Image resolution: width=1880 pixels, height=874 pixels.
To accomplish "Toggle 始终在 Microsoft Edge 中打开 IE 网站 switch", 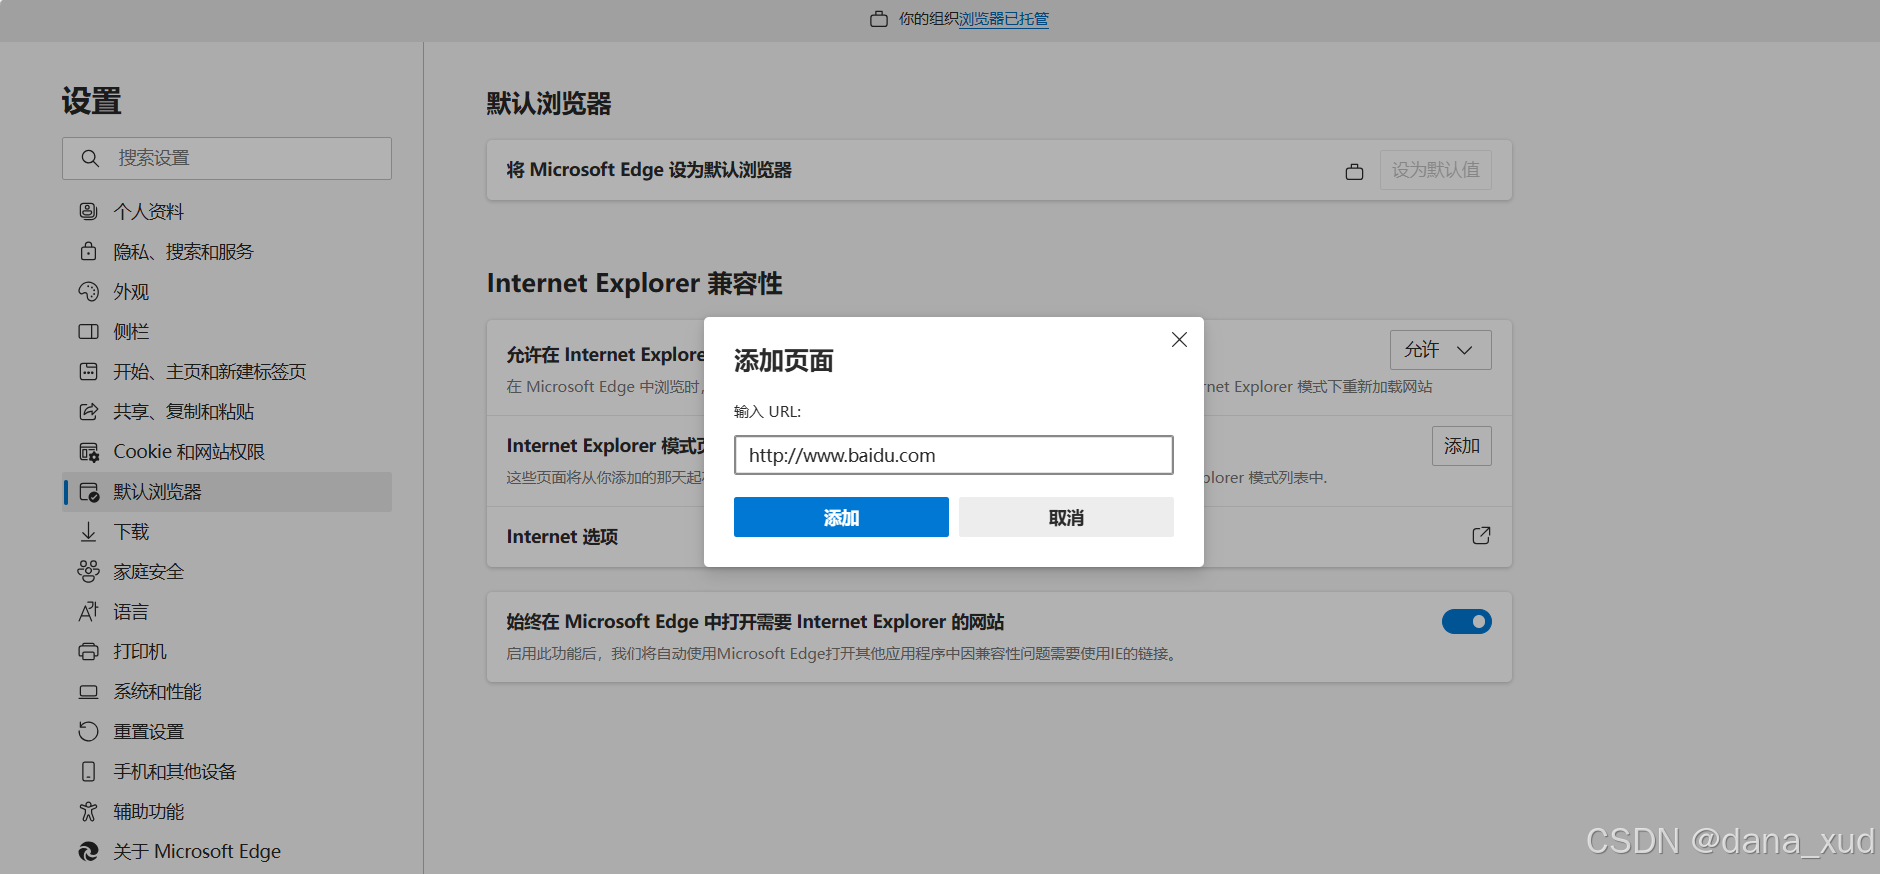I will pos(1466,622).
